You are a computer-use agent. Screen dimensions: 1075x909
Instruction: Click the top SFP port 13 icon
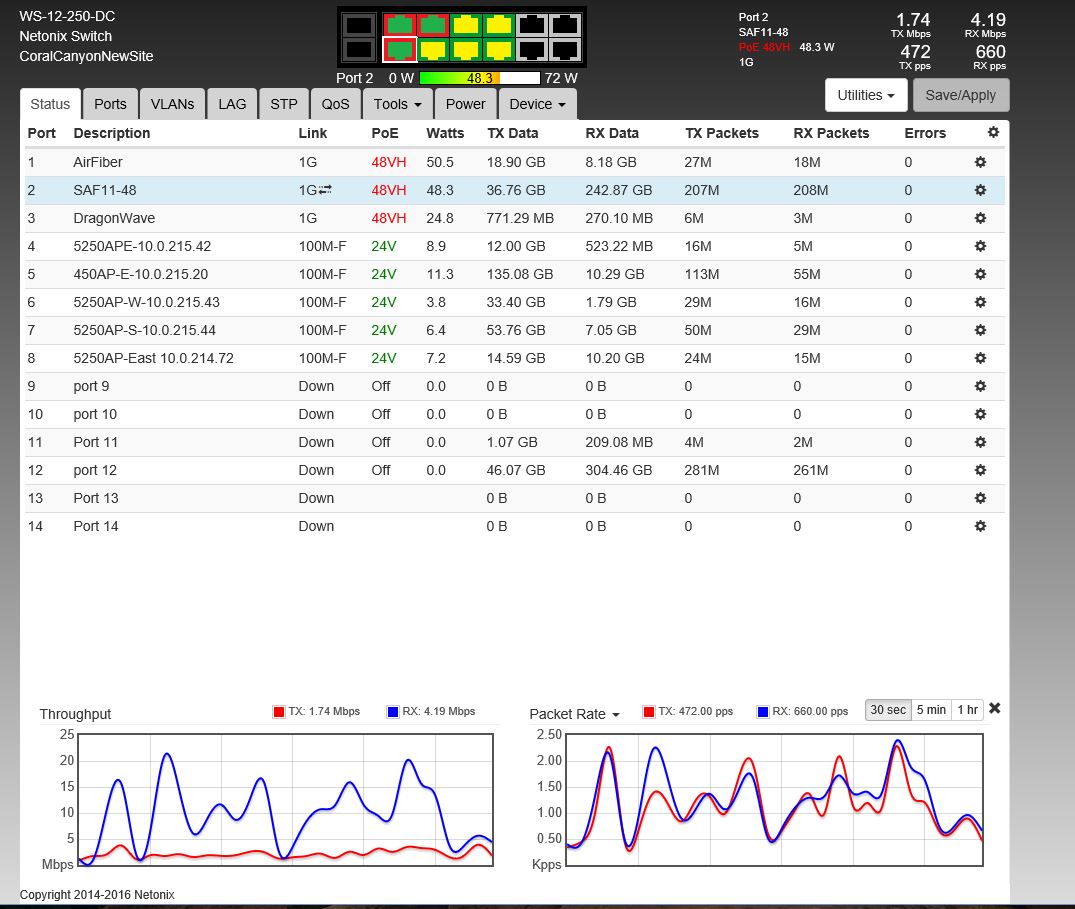[360, 25]
